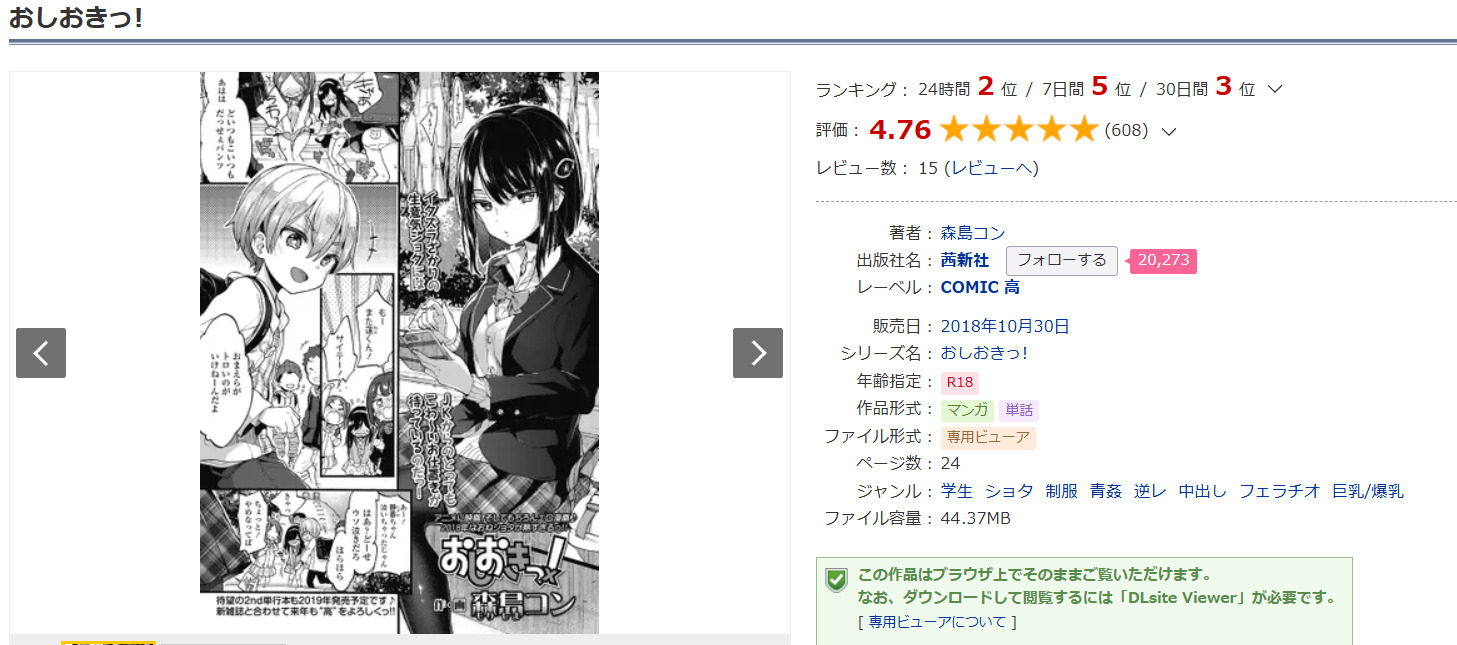Viewport: 1457px width, 645px height.
Task: Open author 森島コン page
Action: (973, 233)
